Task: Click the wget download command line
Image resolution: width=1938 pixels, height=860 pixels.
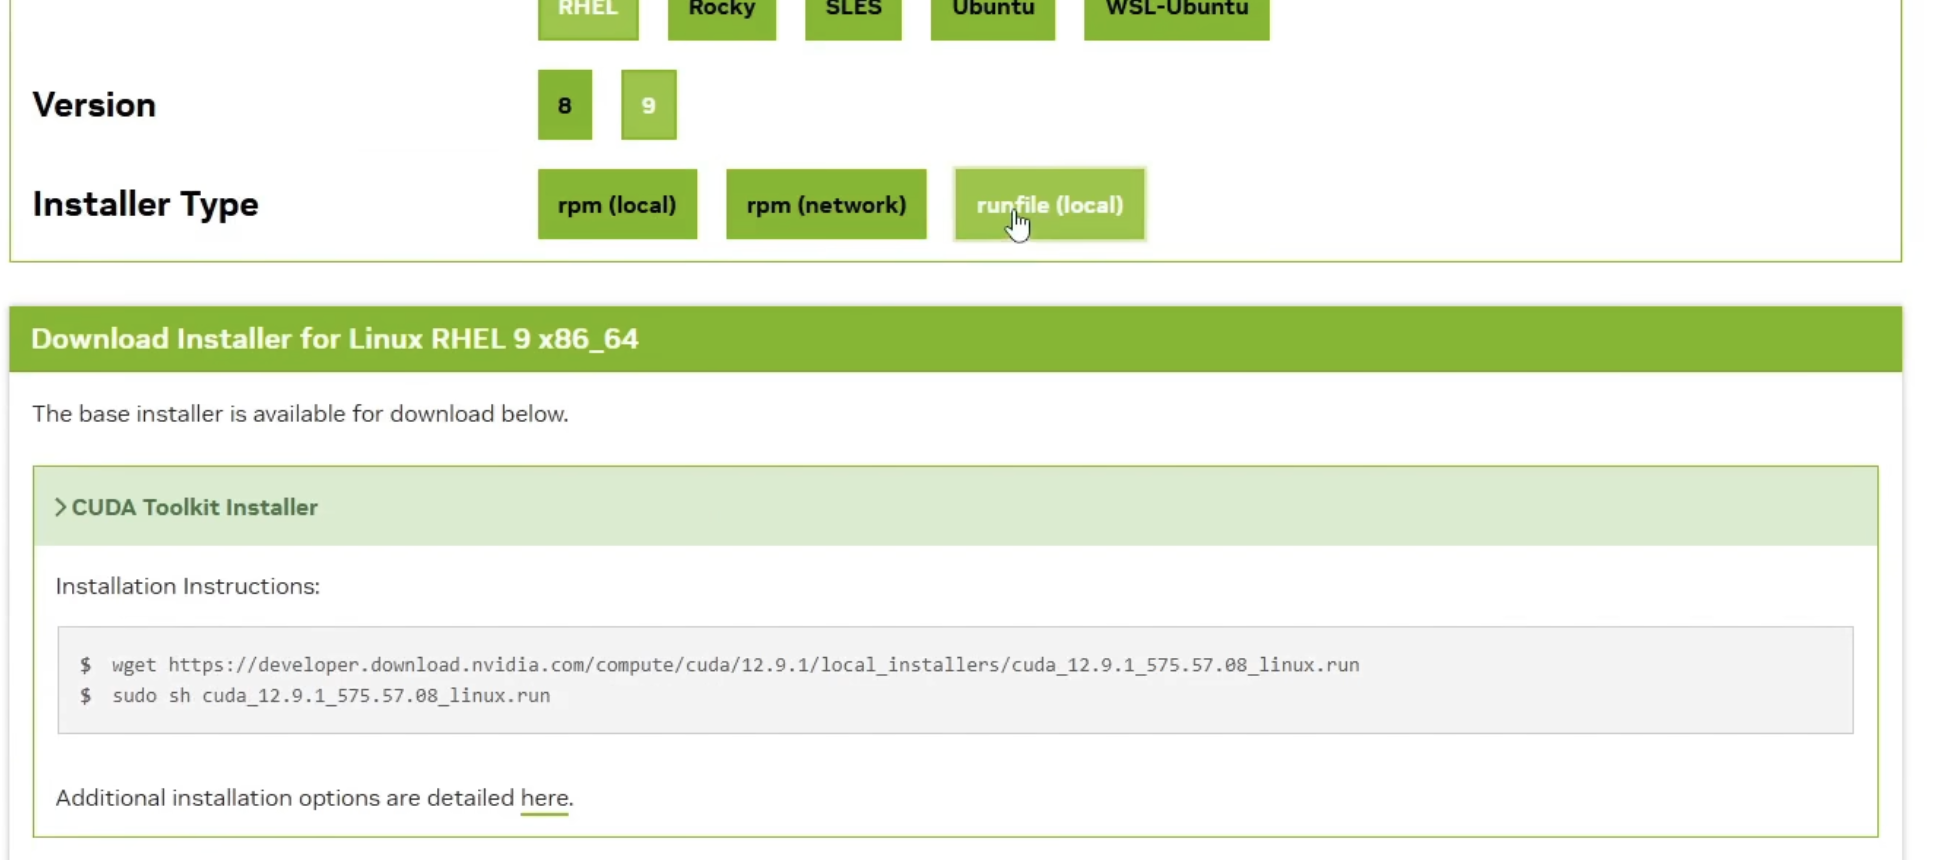Action: (x=735, y=665)
